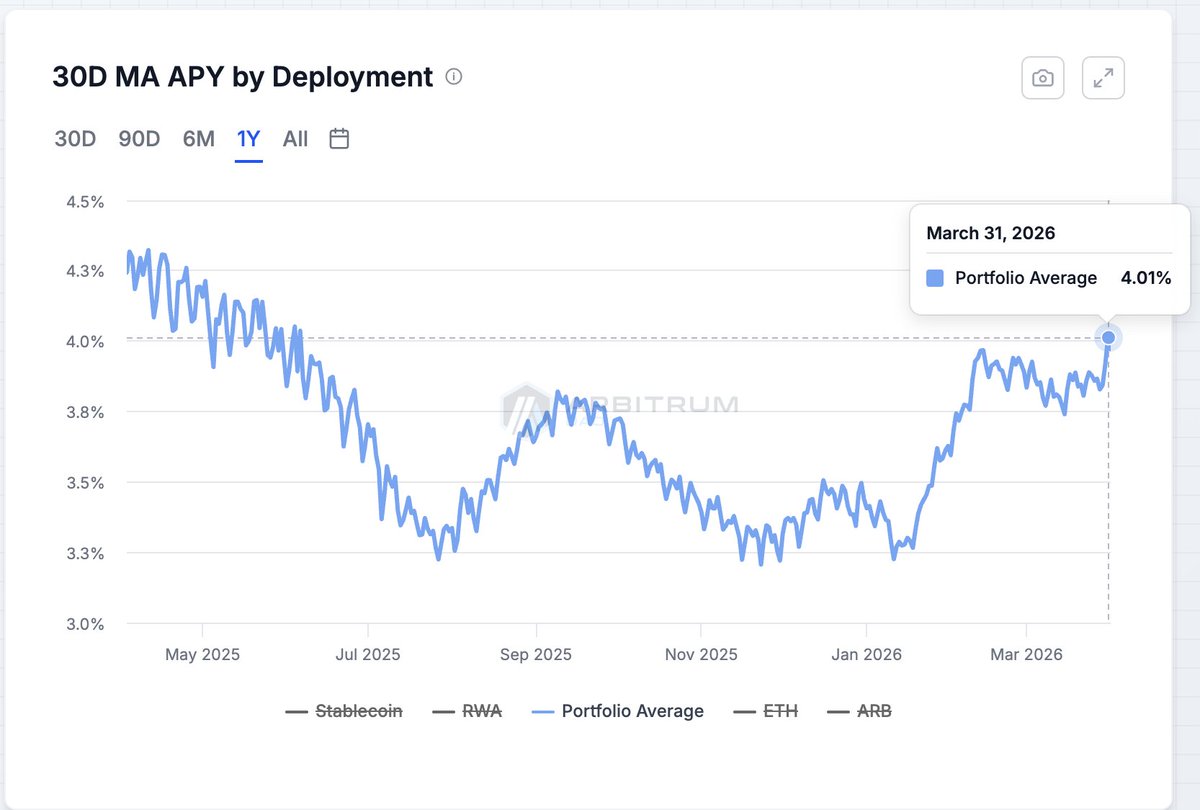
Task: Hide the Portfolio Average line via legend
Action: [x=635, y=711]
